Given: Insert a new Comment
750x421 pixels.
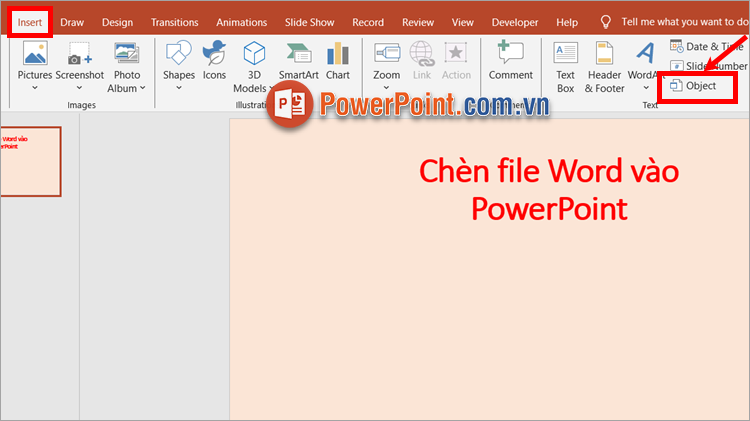Looking at the screenshot, I should [510, 59].
